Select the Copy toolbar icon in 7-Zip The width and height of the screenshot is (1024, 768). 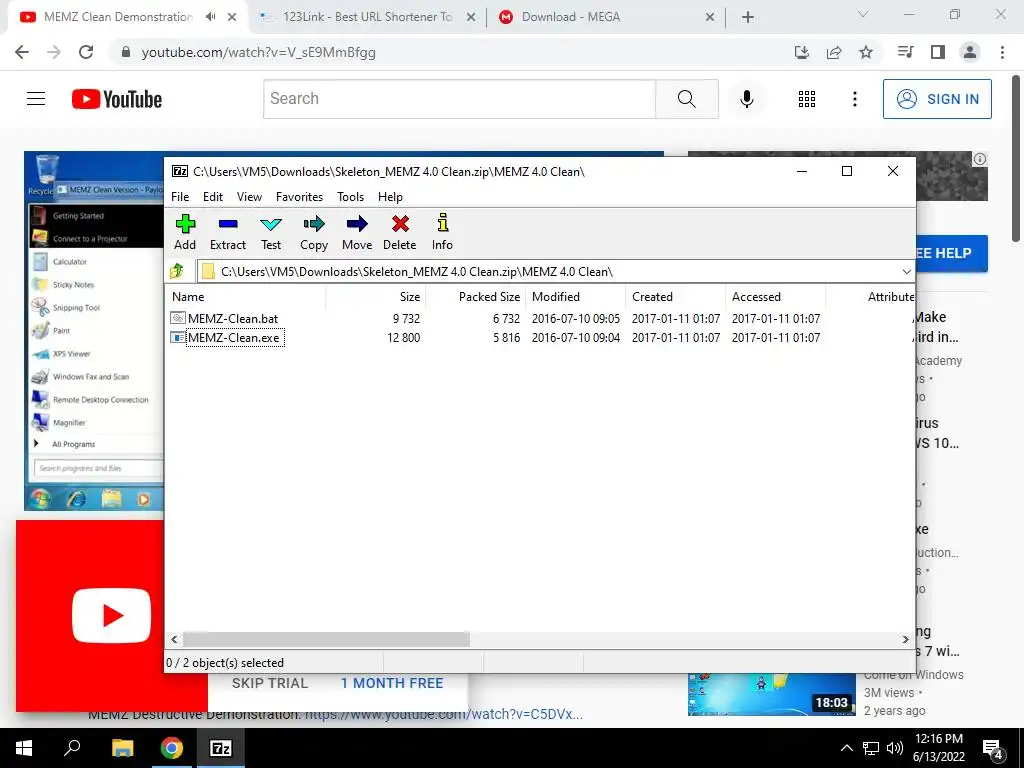click(313, 232)
